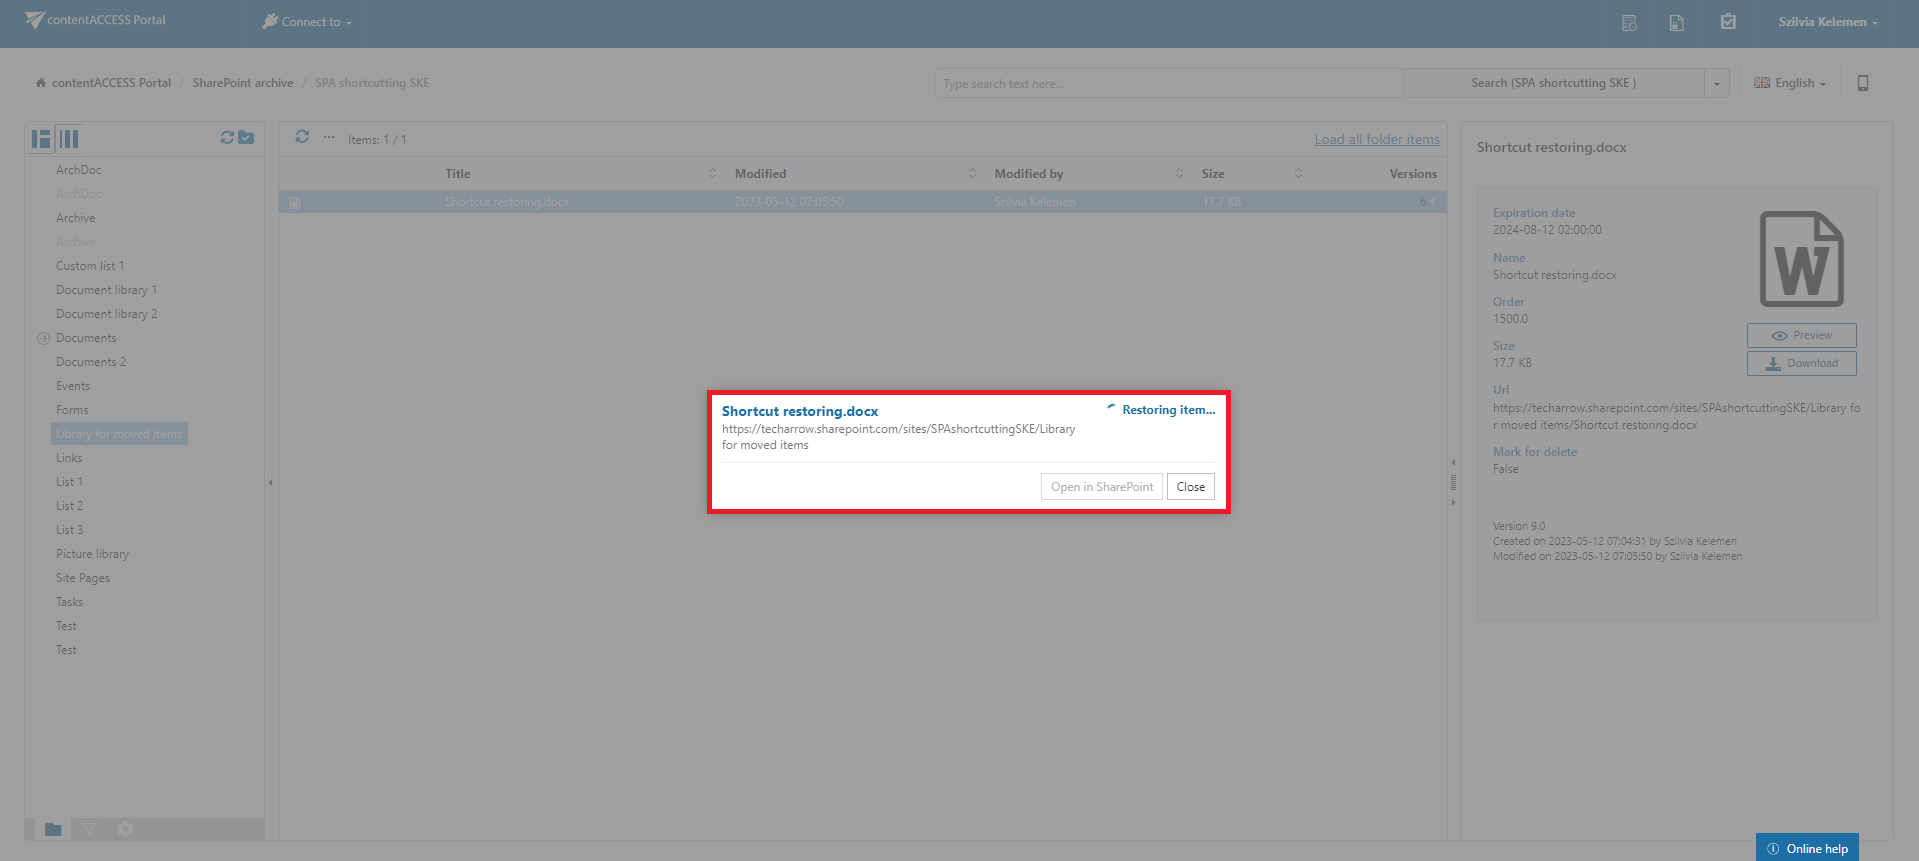Image resolution: width=1919 pixels, height=861 pixels.
Task: Click the Load all folder items link
Action: [1376, 139]
